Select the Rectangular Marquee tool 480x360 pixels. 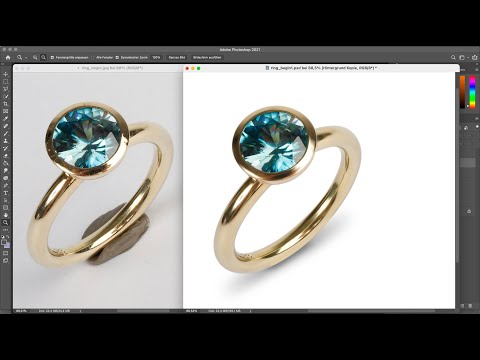click(6, 82)
